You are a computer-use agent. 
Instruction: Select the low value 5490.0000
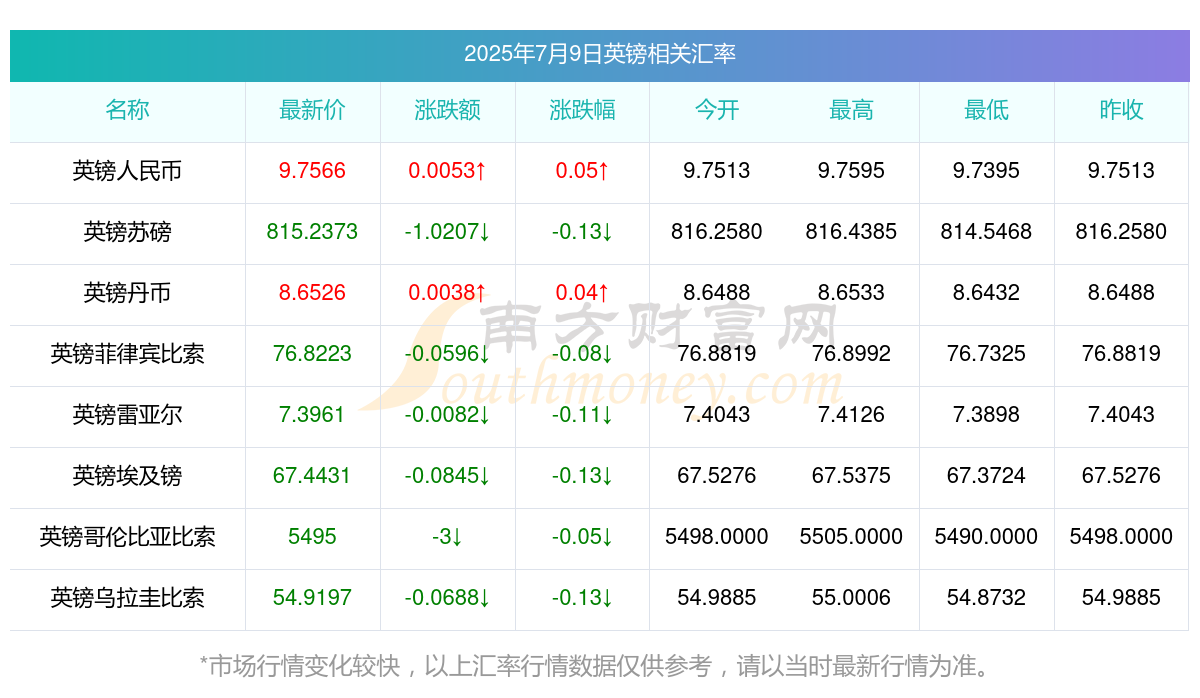[x=986, y=537]
